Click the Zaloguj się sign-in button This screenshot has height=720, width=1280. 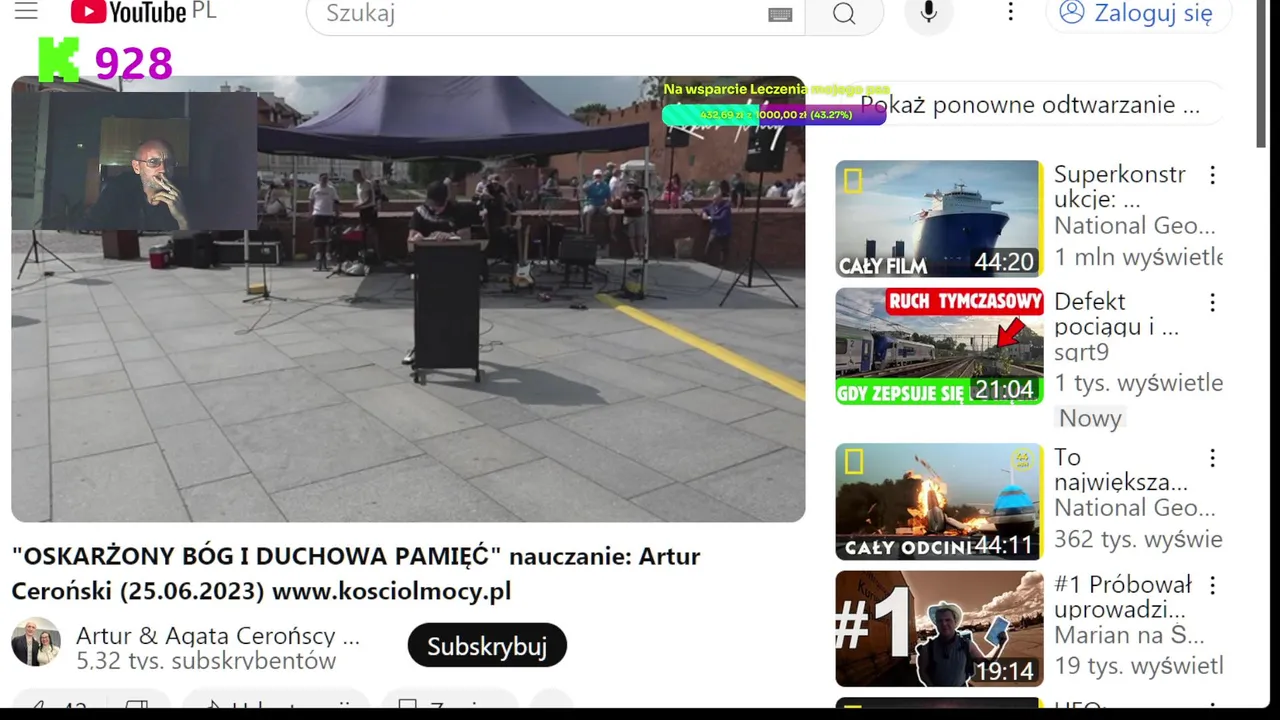tap(1139, 13)
